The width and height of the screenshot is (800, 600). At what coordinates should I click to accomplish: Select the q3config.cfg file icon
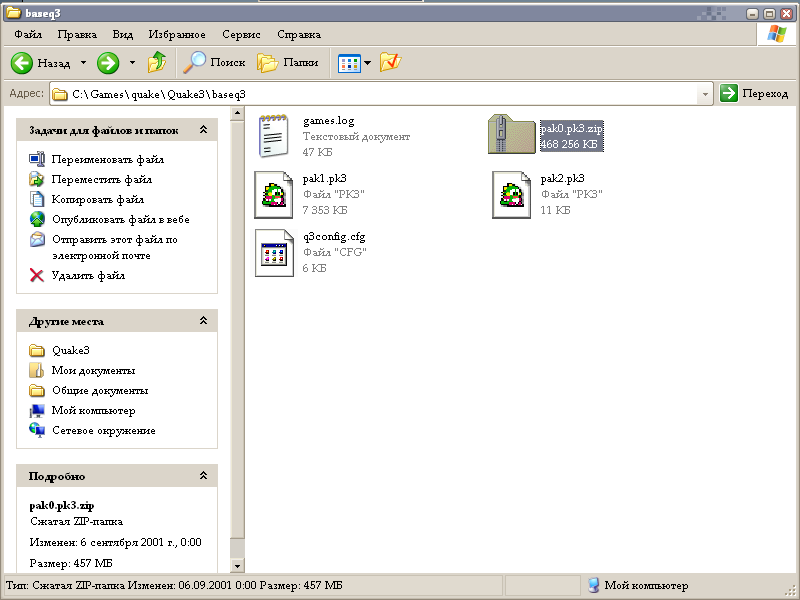274,253
